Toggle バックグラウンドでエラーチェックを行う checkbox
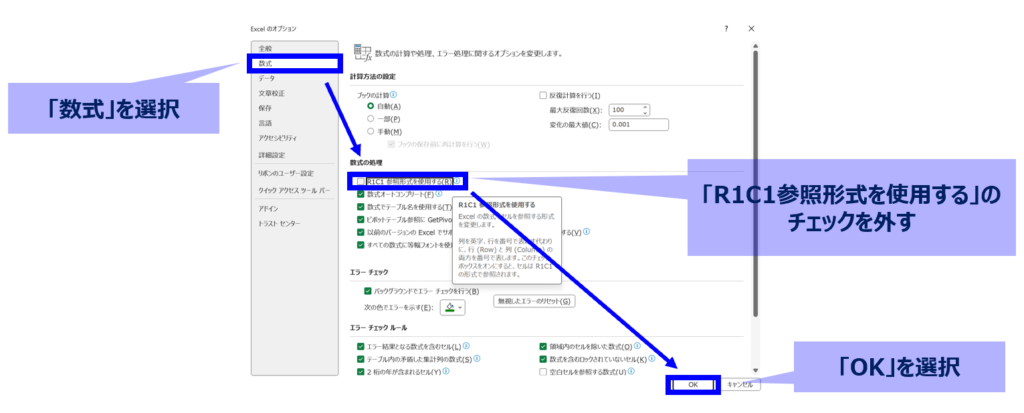This screenshot has width=1024, height=413. [x=368, y=291]
